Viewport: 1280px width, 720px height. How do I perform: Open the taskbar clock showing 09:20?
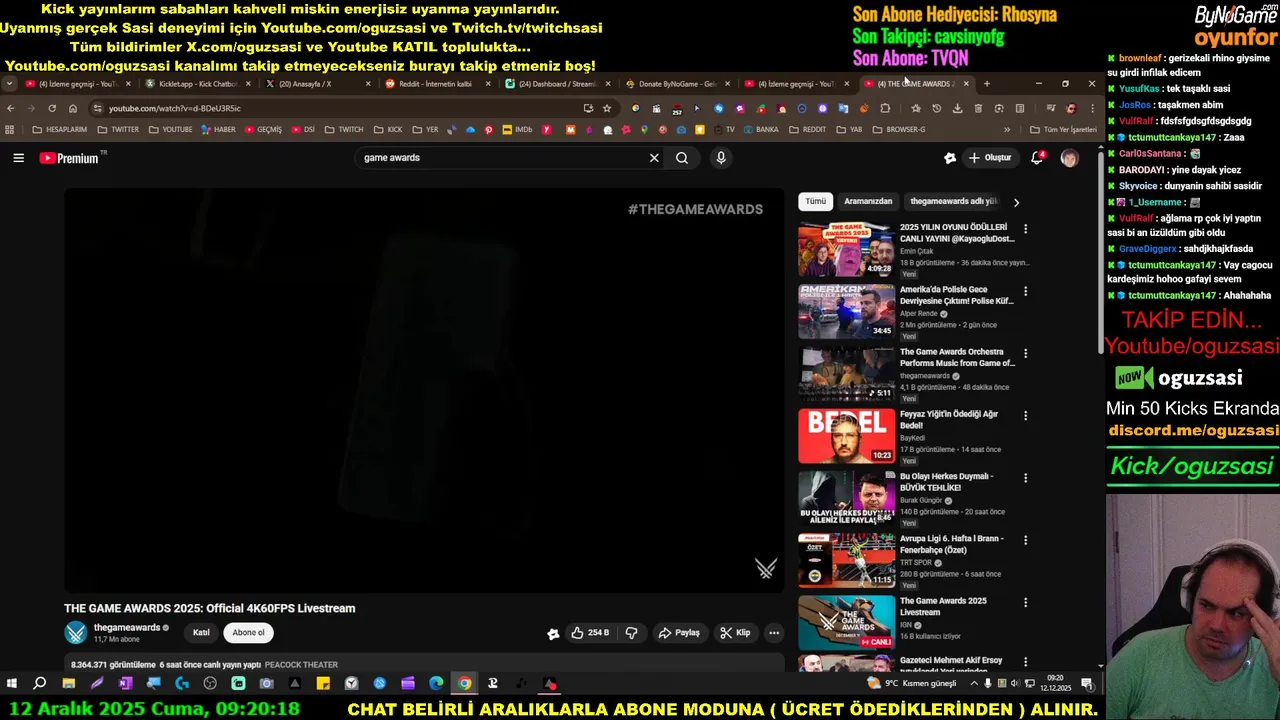click(x=1055, y=684)
